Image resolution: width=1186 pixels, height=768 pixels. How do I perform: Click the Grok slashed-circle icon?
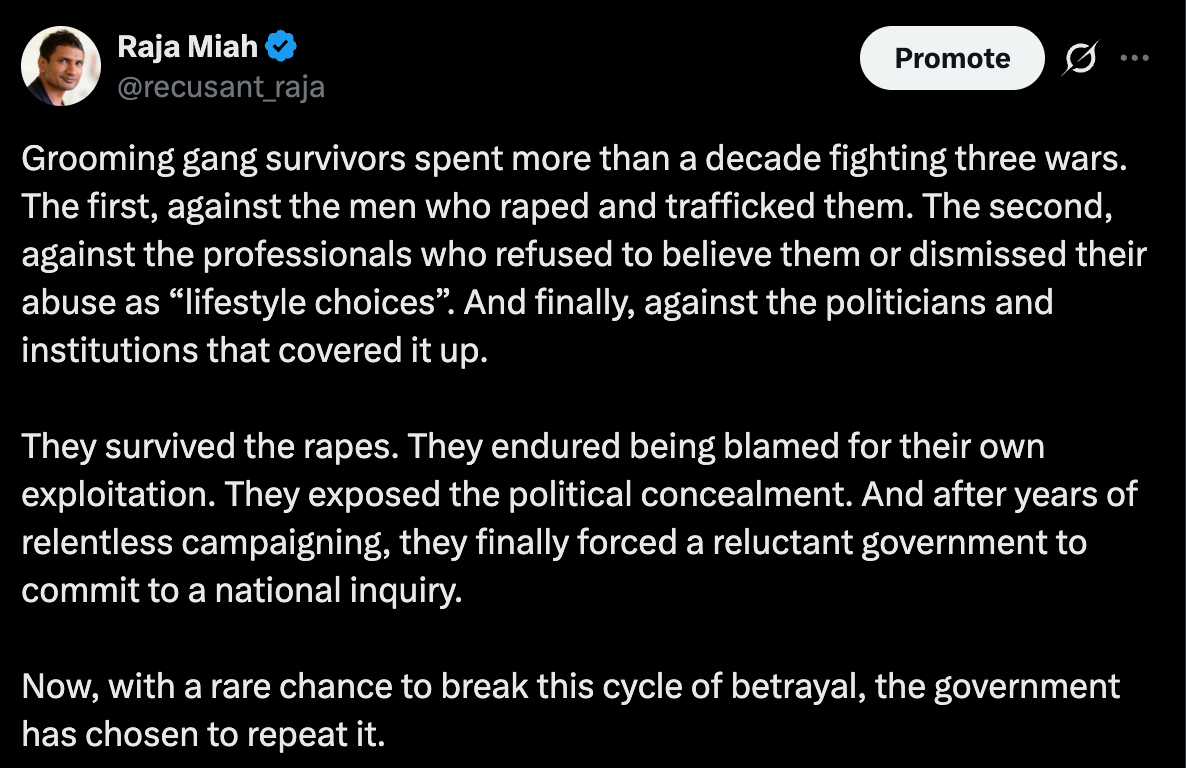tap(1081, 59)
